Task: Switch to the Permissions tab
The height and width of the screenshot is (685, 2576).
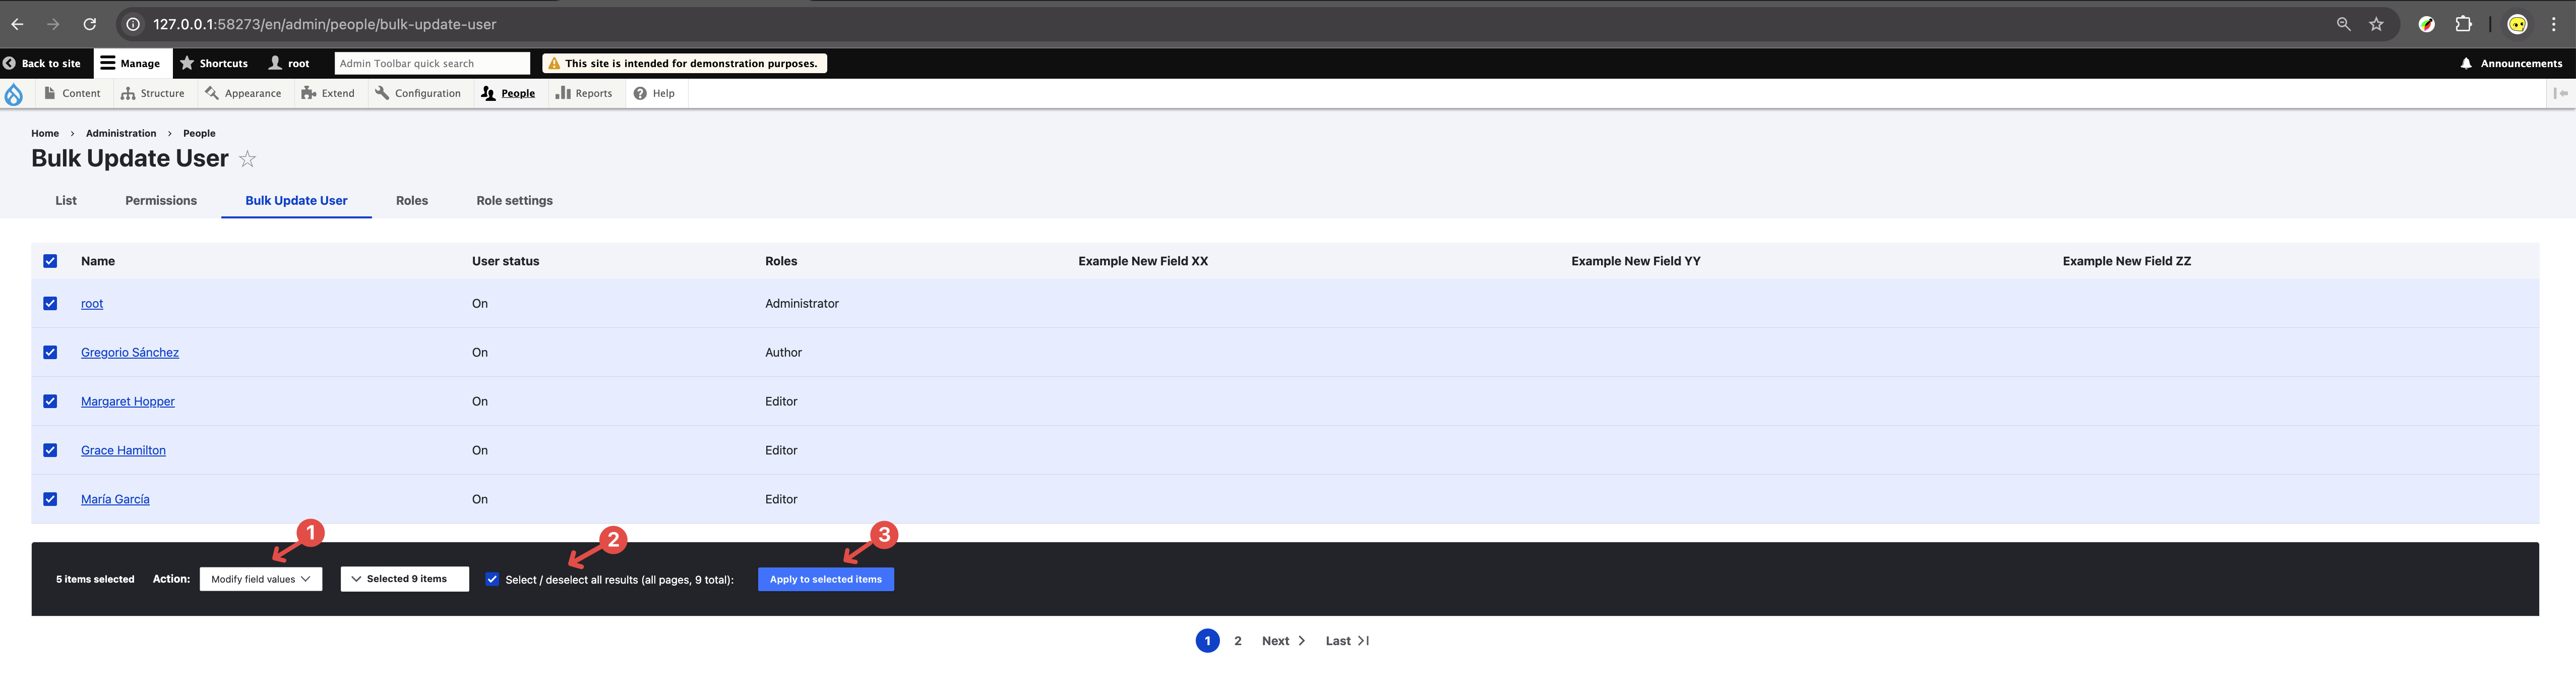Action: click(161, 200)
